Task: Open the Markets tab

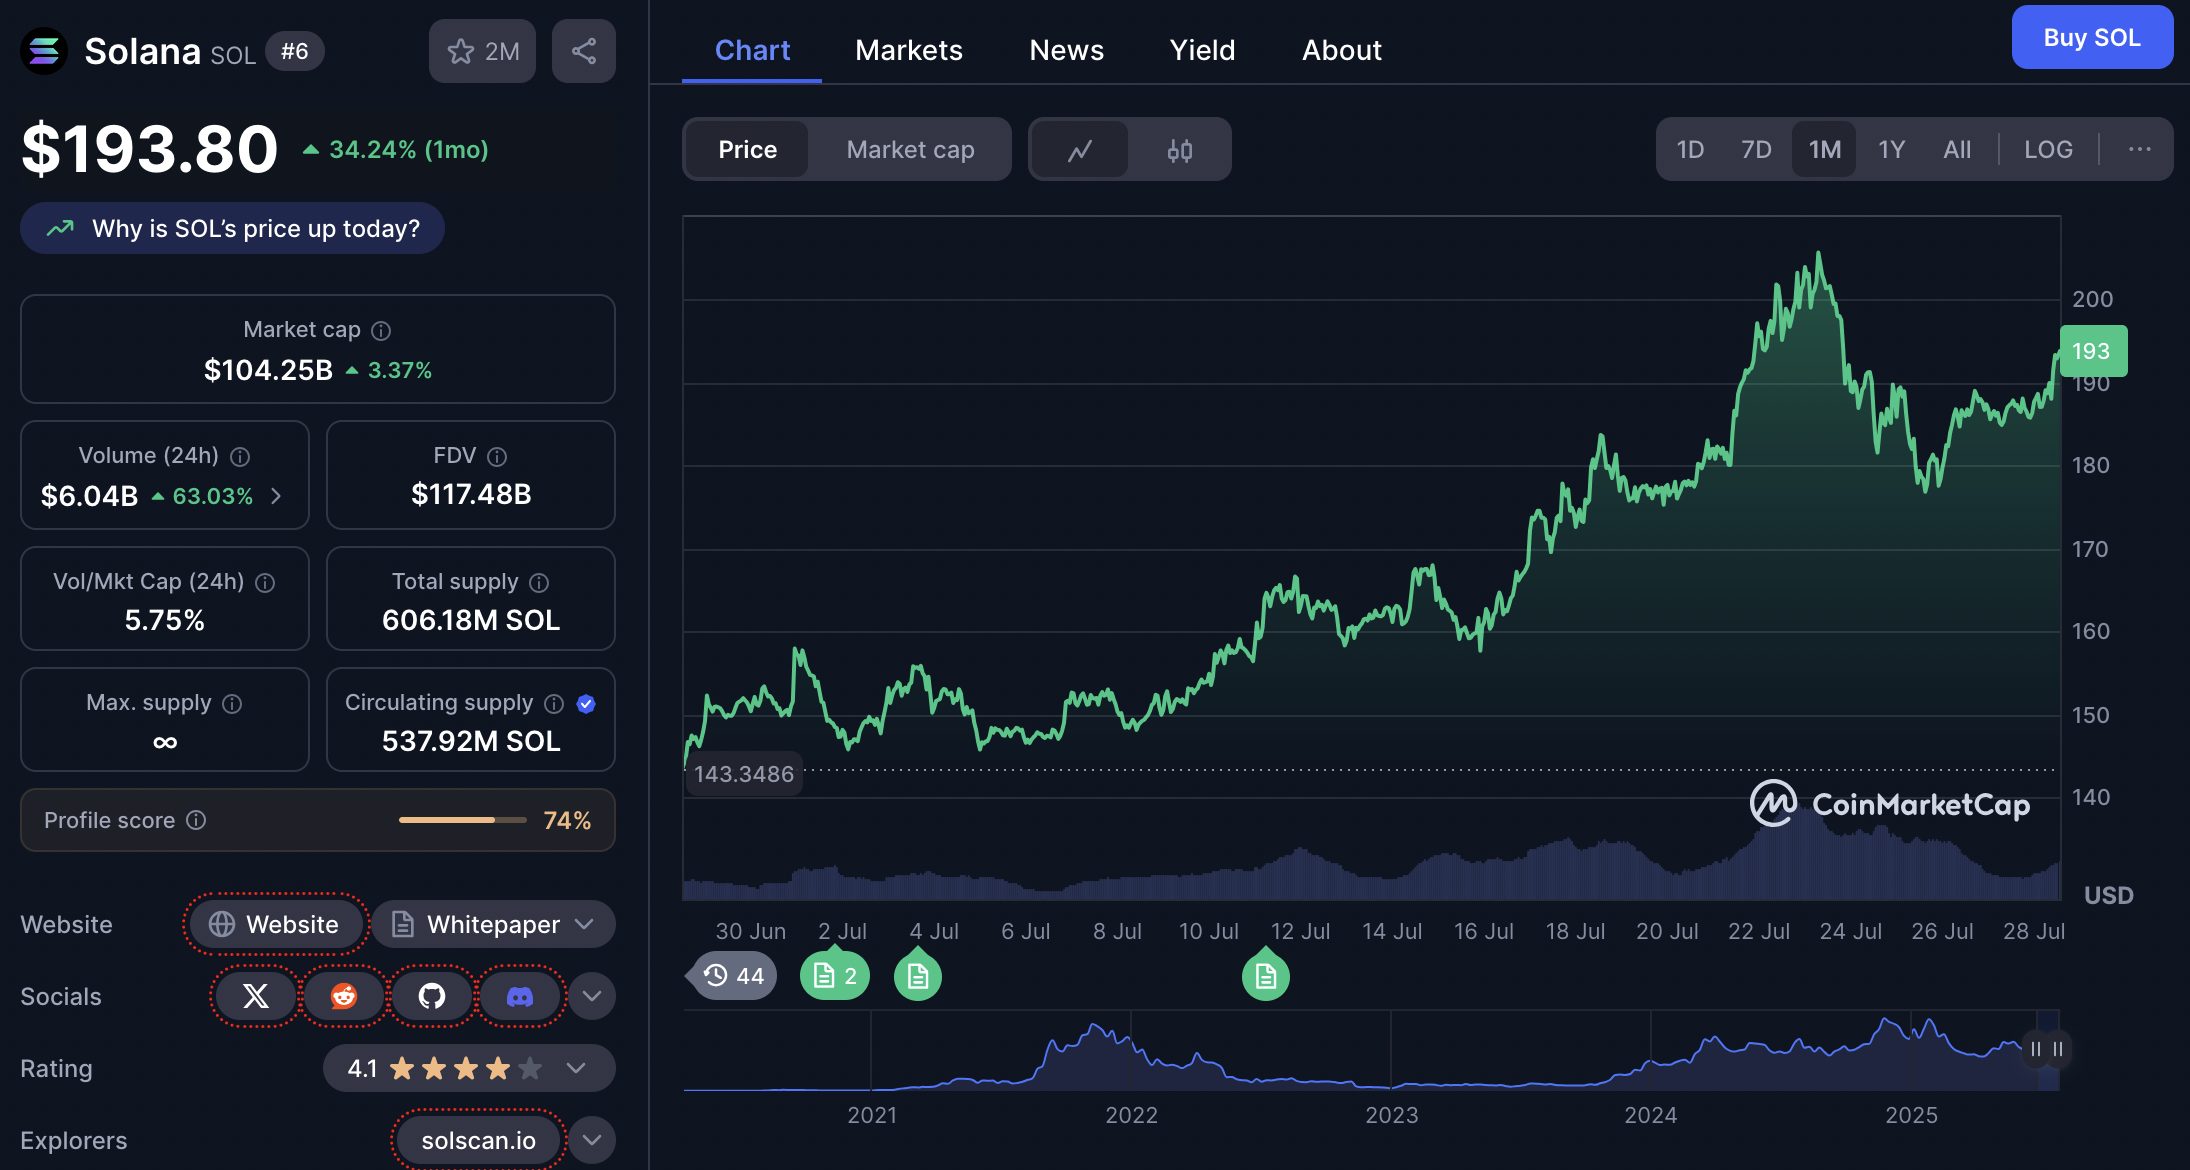Action: (909, 50)
